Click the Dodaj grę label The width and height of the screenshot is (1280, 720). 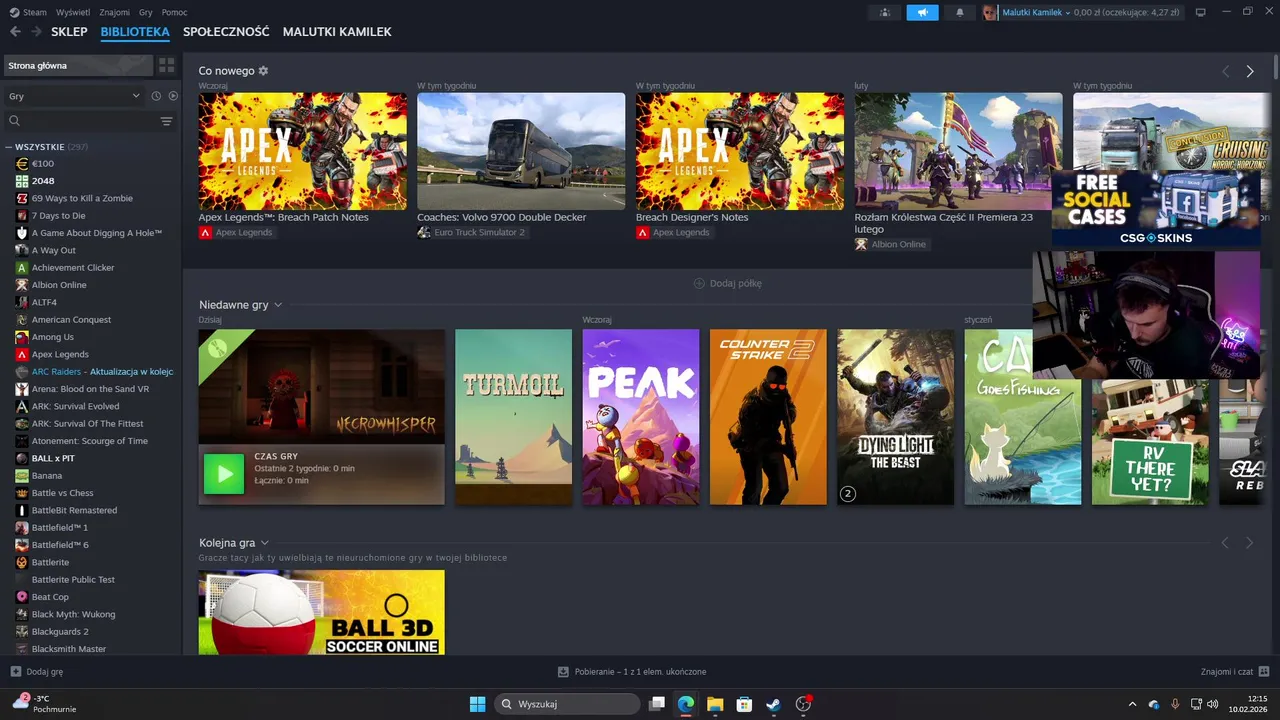click(x=45, y=672)
